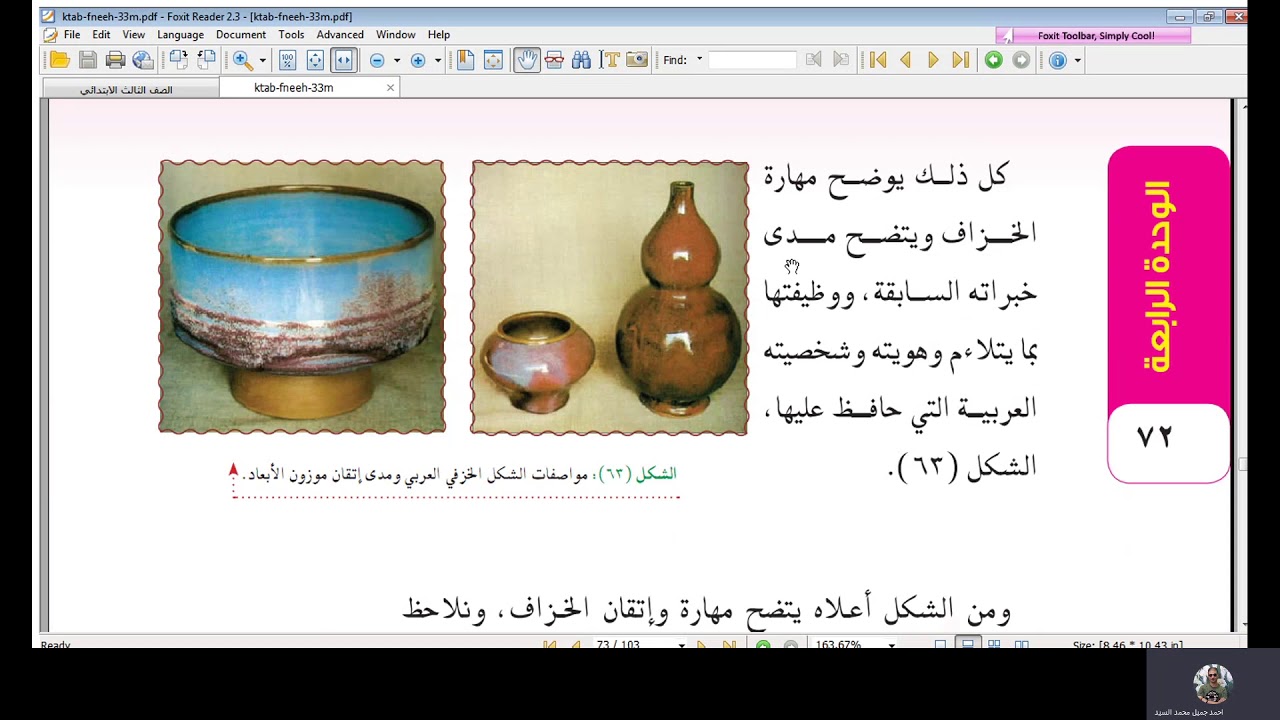
Task: Rotate the page counterclockwise
Action: (206, 60)
